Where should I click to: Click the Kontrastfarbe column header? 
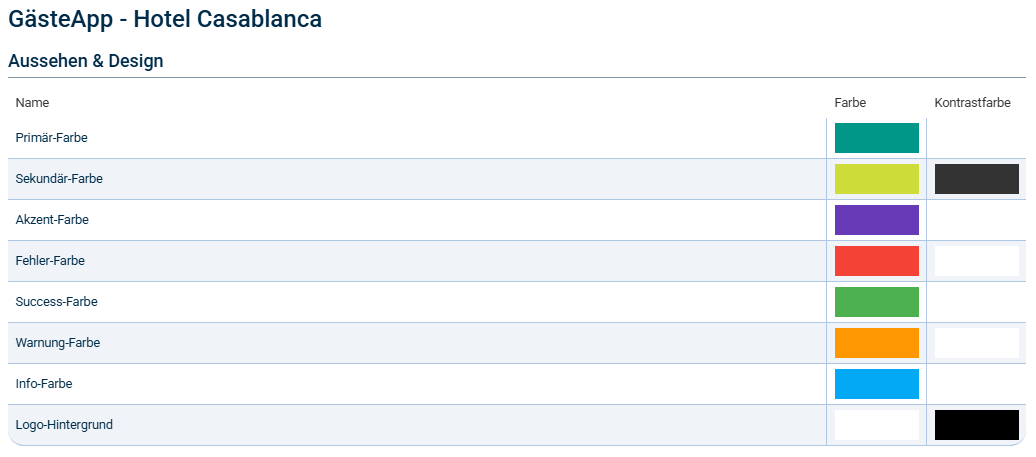pos(972,103)
